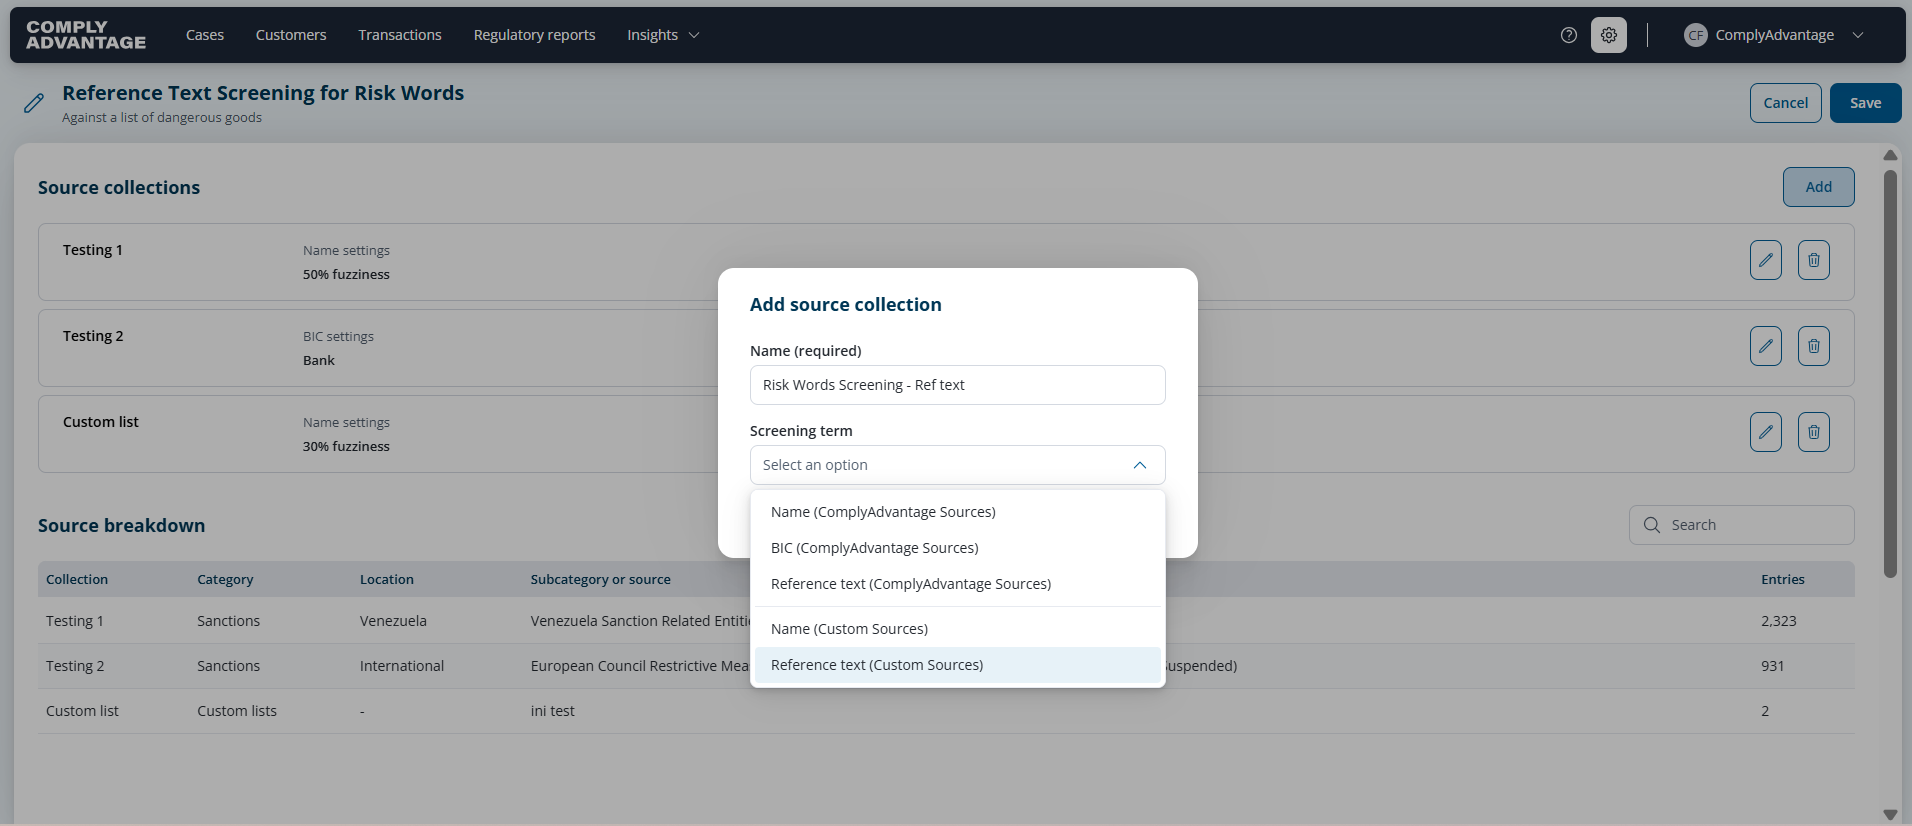
Task: Click the Entries column header
Action: click(1783, 579)
